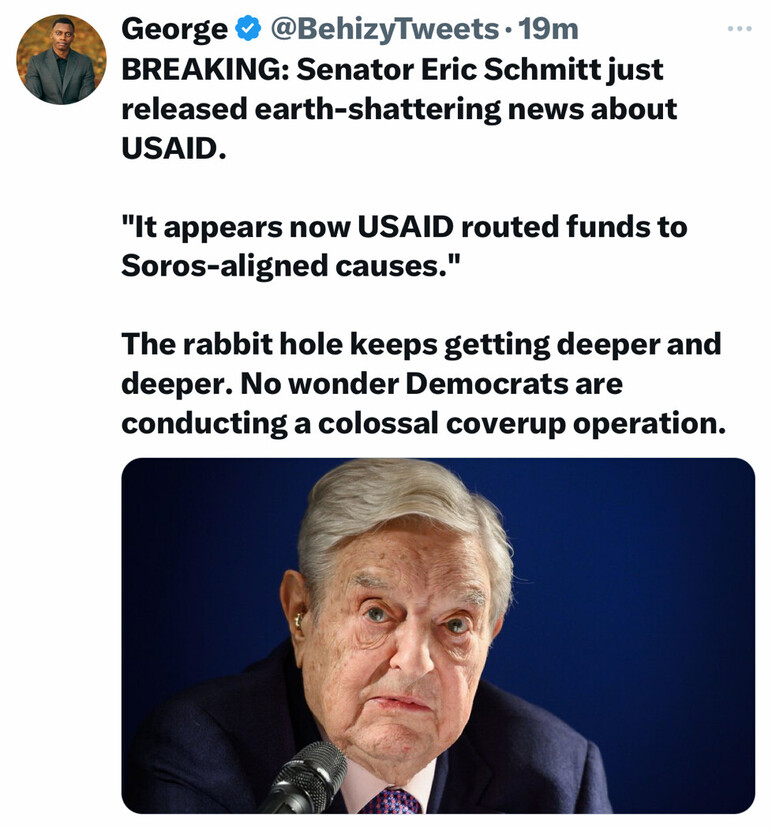Click the quote line starting "It appears now"

(404, 227)
